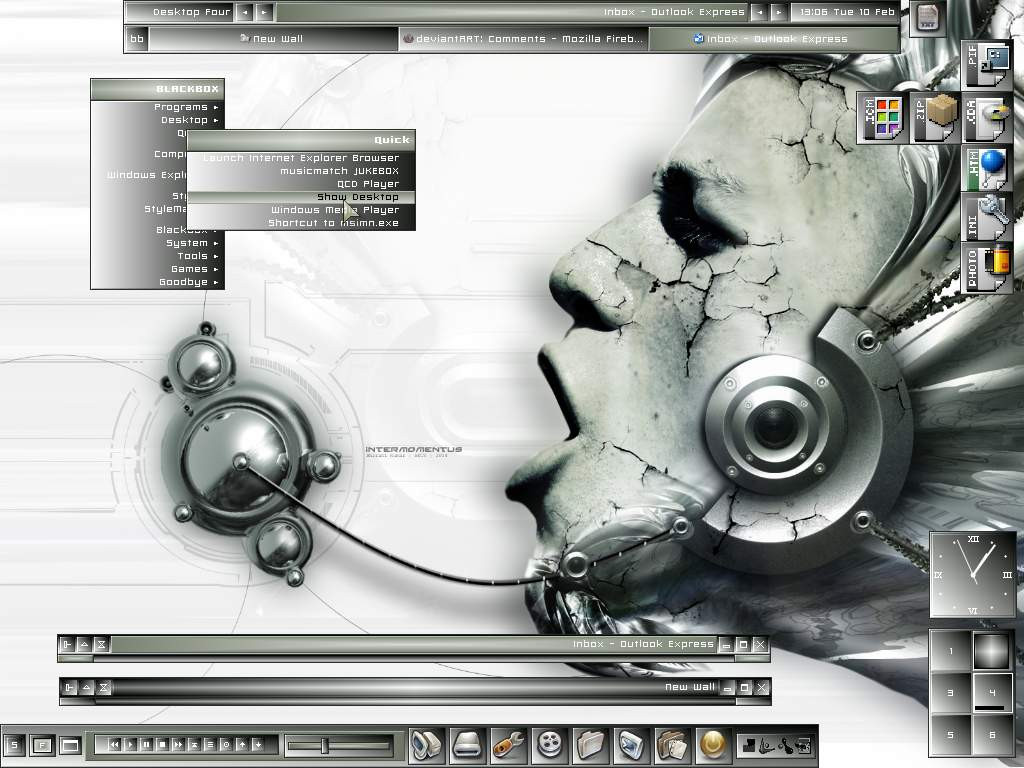Viewport: 1024px width, 768px height.
Task: Switch to workspace 1 in pager
Action: coord(951,650)
